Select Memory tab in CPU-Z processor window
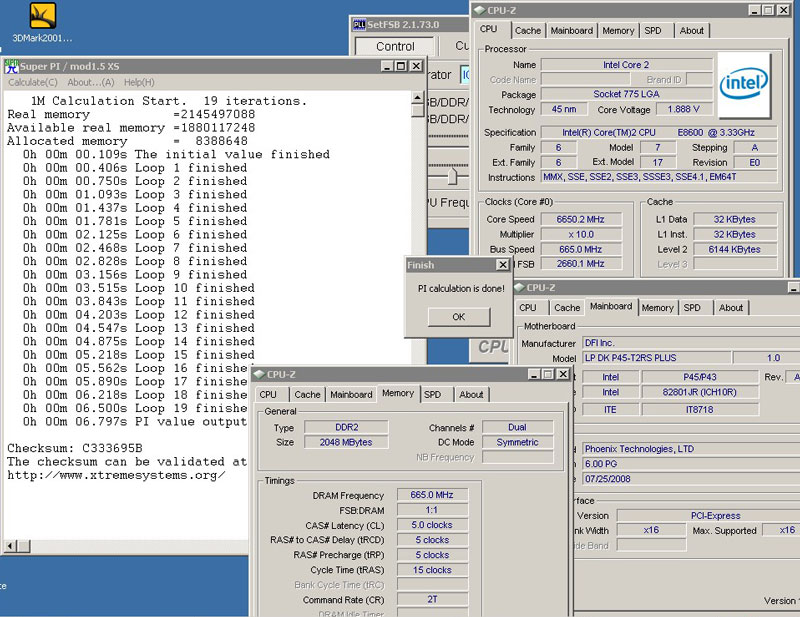800x617 pixels. [617, 31]
